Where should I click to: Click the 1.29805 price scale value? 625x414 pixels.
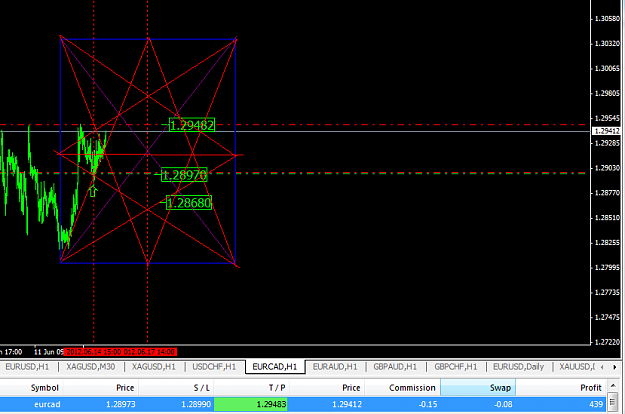[x=607, y=93]
